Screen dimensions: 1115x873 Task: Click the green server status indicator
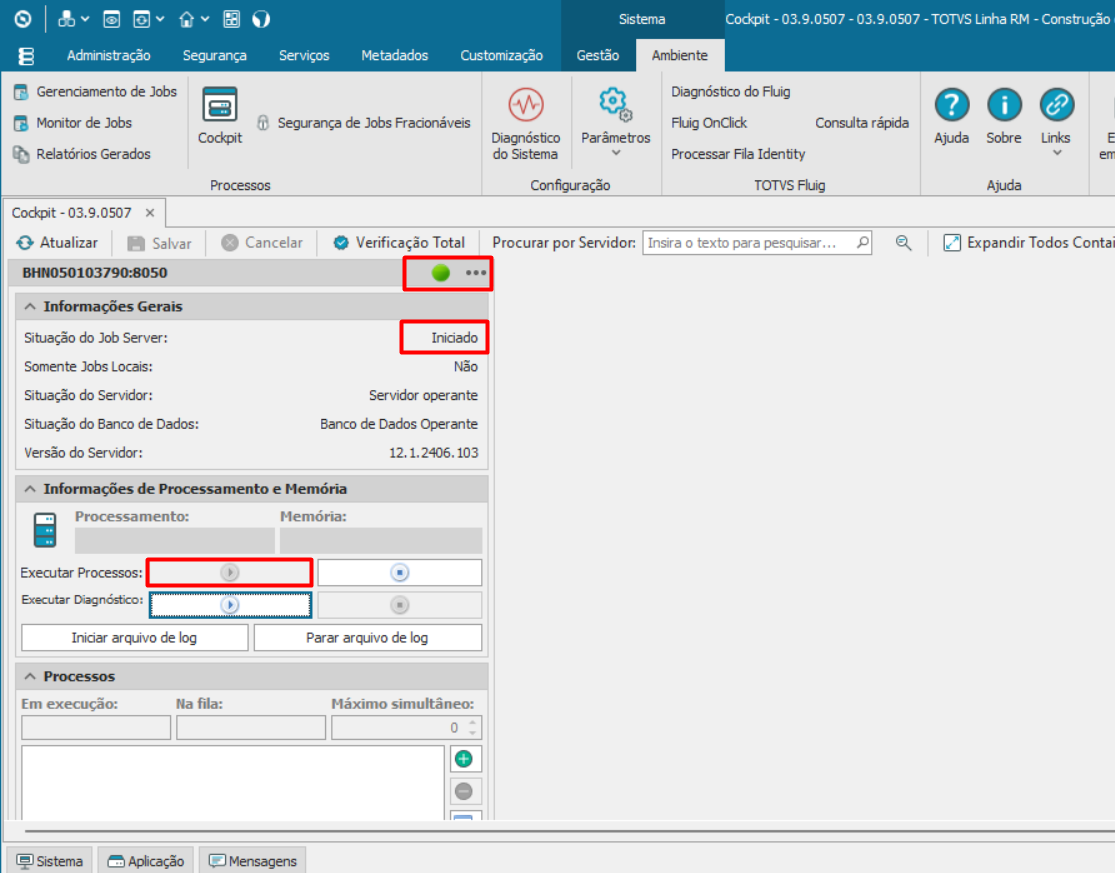click(x=441, y=272)
